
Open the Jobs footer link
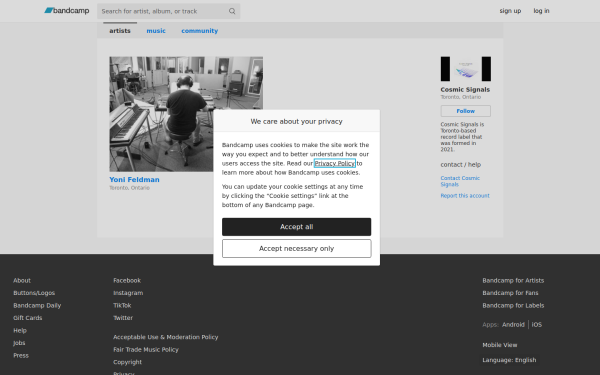click(x=19, y=343)
